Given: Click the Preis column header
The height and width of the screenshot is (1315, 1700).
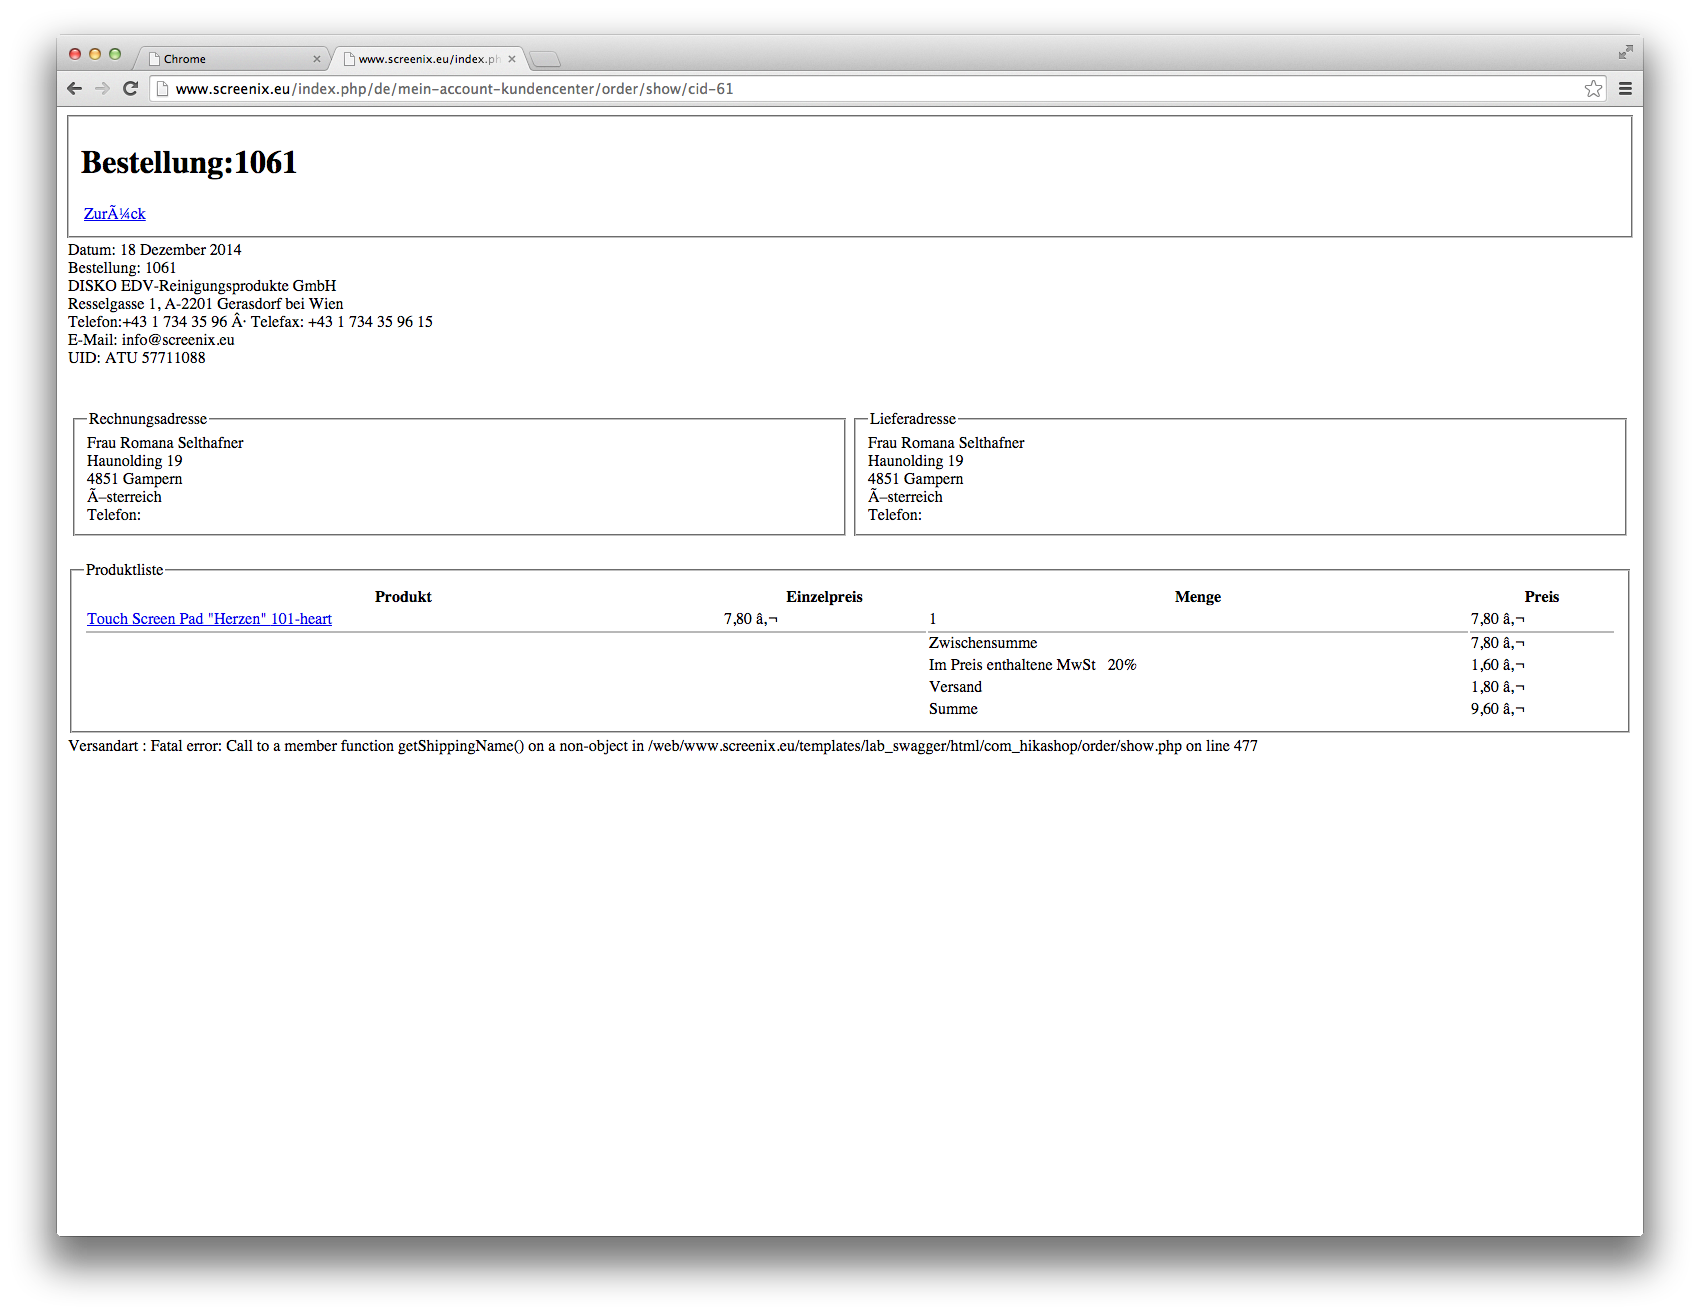Looking at the screenshot, I should coord(1542,597).
